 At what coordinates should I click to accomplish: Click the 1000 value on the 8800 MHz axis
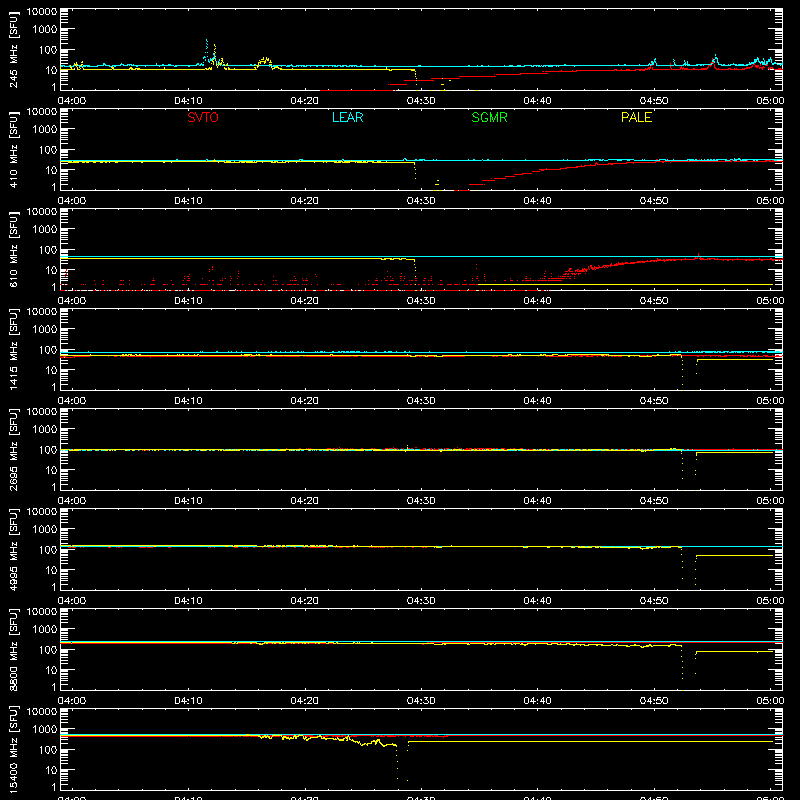45,629
